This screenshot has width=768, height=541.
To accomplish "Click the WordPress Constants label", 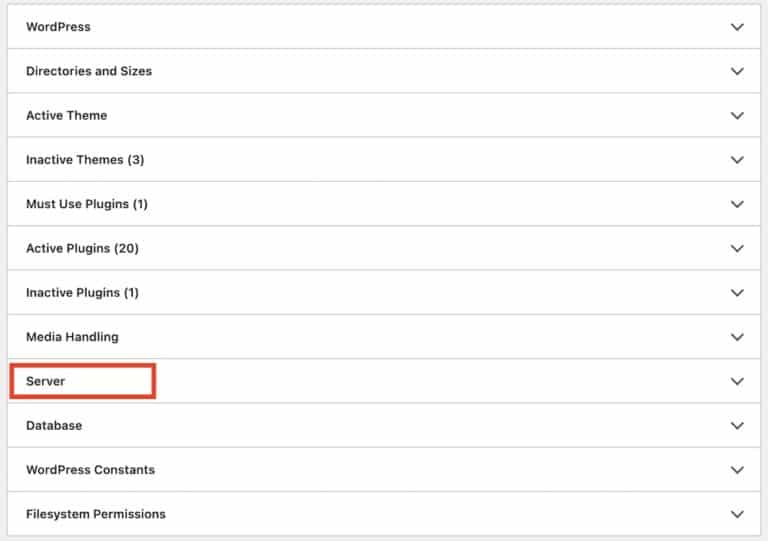I will 90,470.
